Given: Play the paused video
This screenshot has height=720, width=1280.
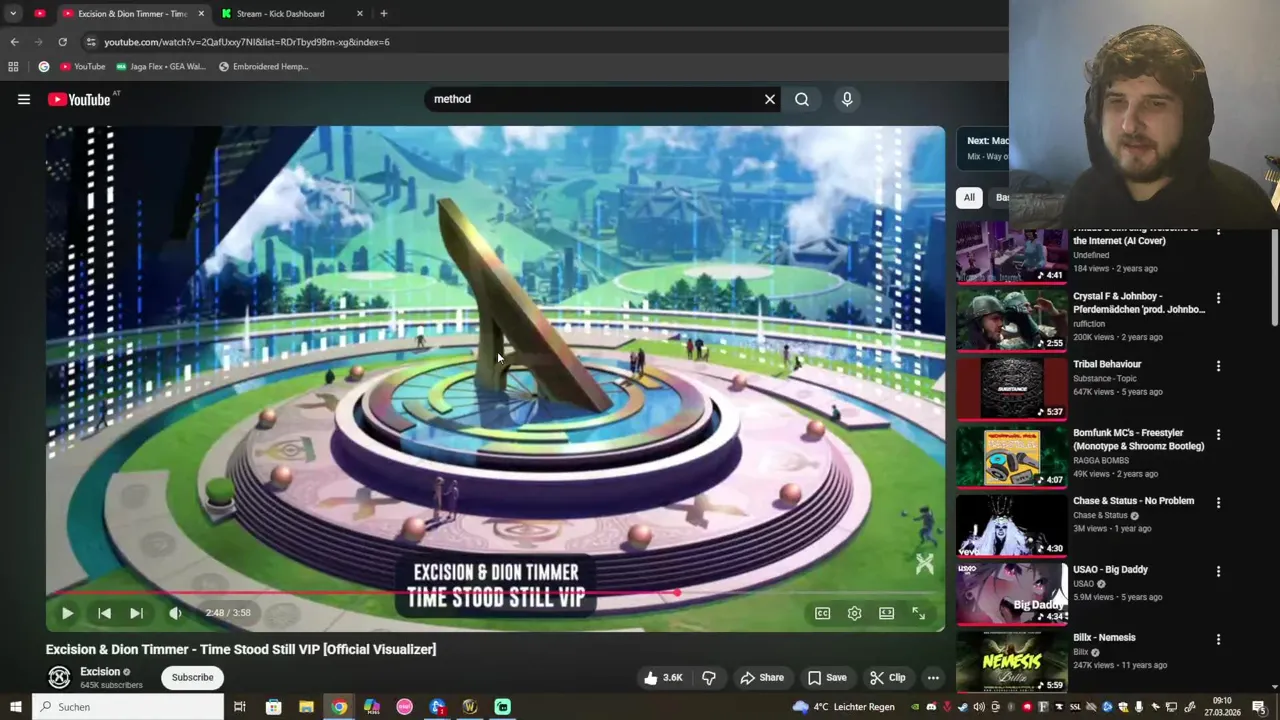Looking at the screenshot, I should click(x=67, y=613).
